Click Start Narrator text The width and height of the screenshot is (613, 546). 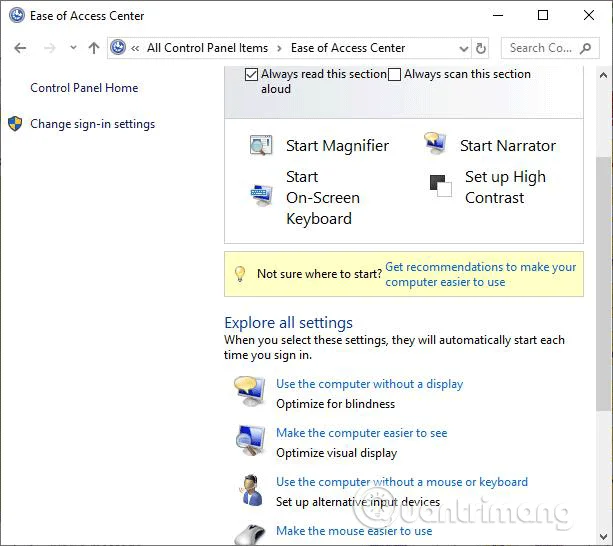(507, 145)
